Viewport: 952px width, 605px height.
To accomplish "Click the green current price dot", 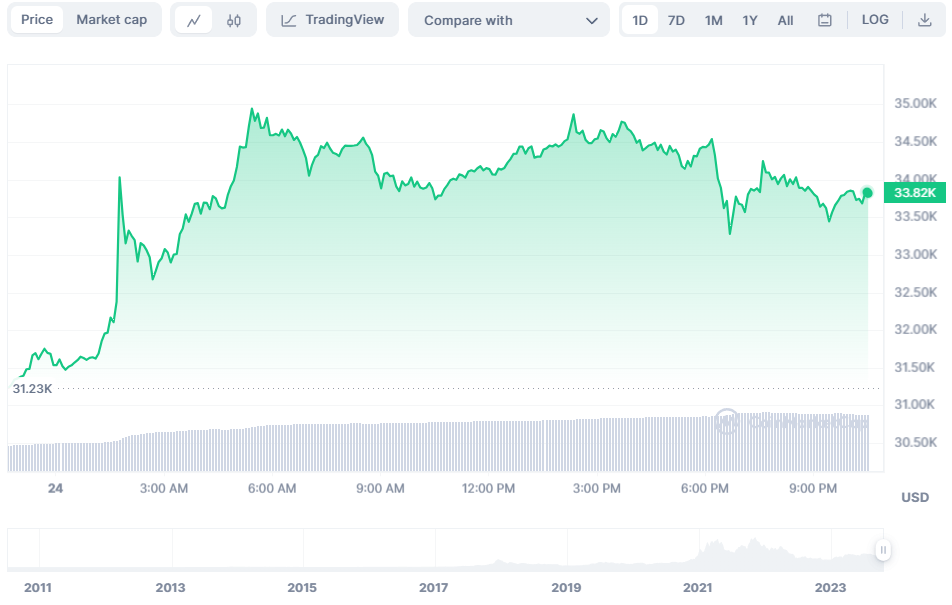I will coord(867,193).
